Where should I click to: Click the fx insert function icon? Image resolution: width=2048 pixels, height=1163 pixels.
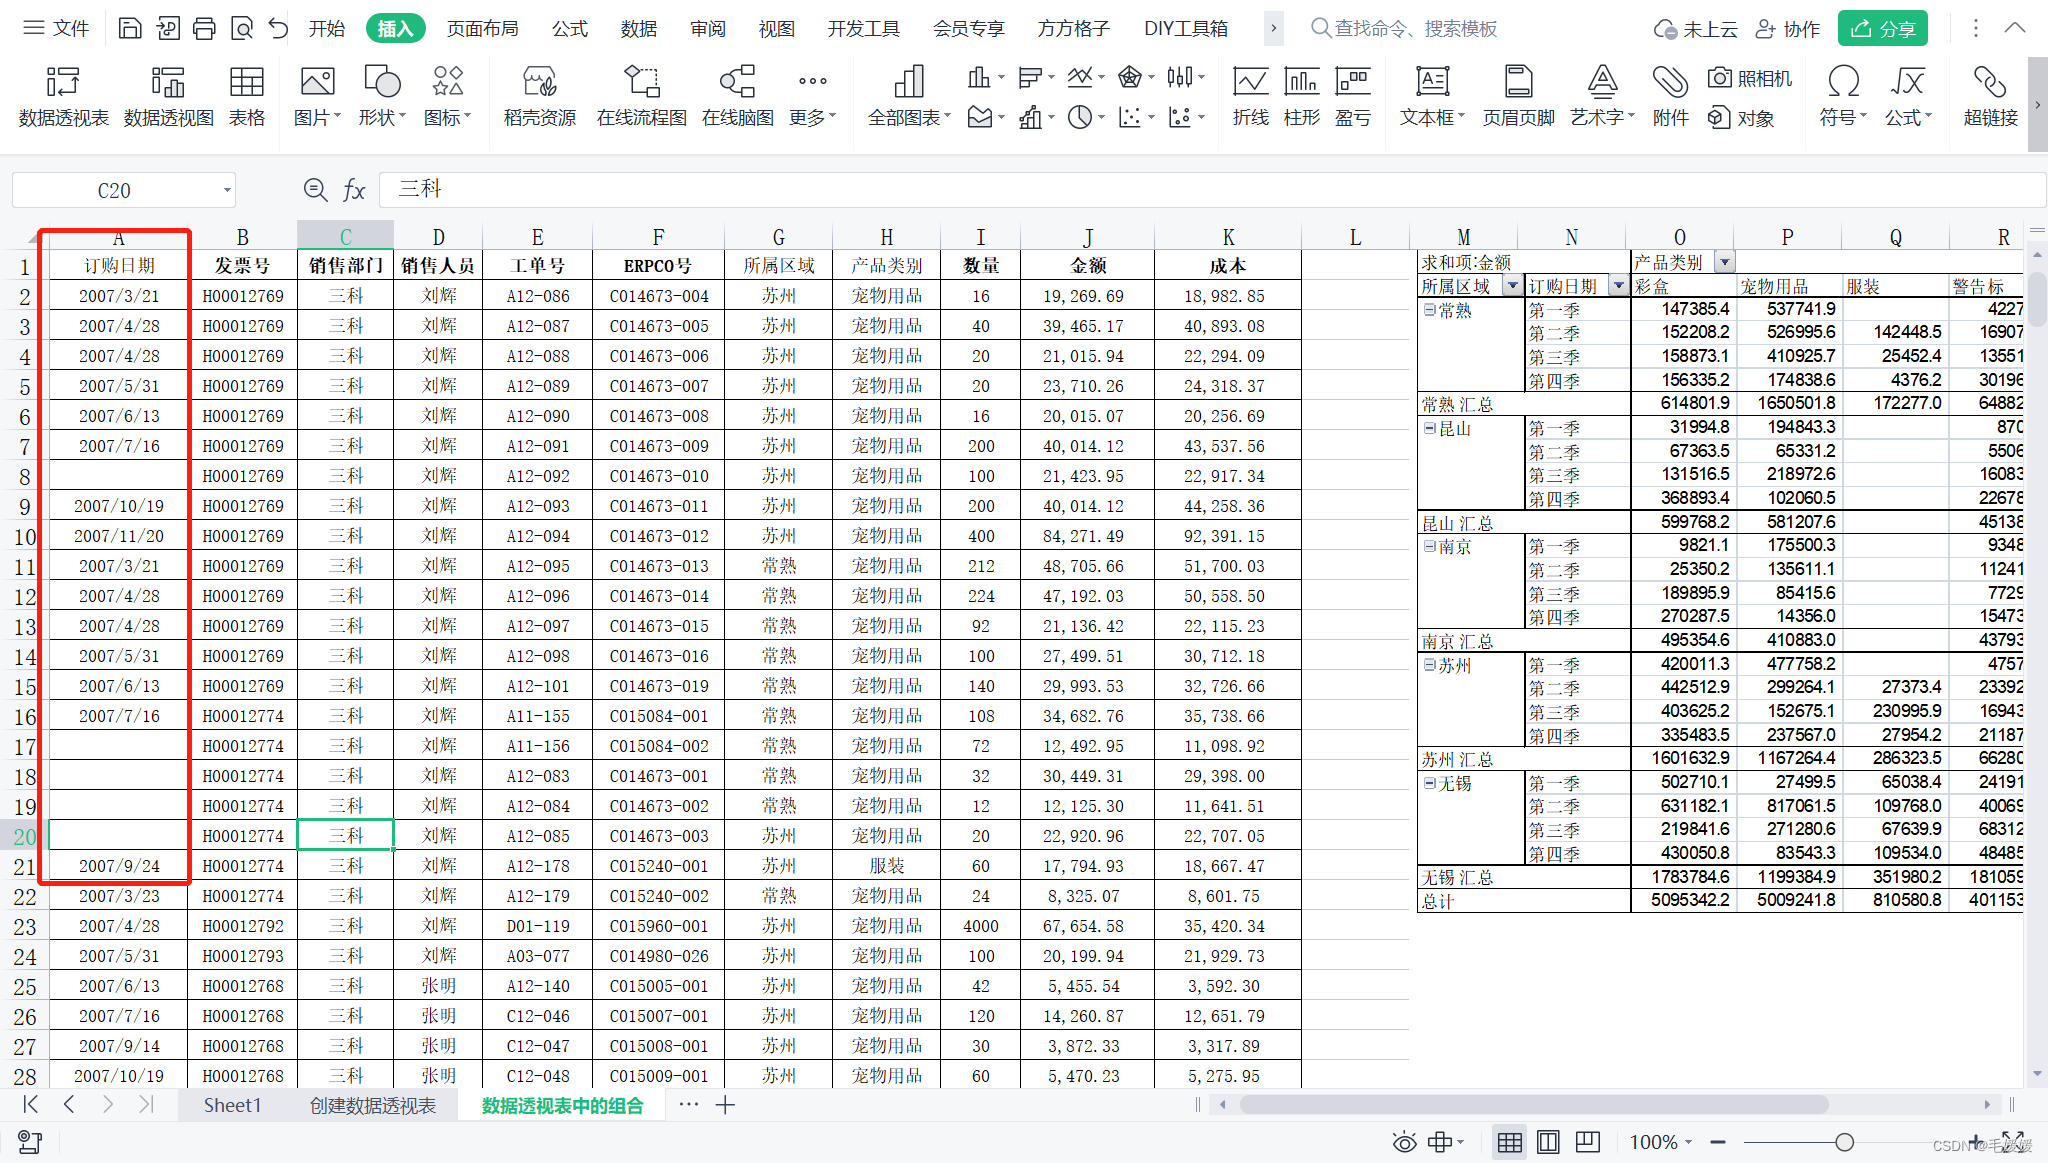(x=354, y=190)
